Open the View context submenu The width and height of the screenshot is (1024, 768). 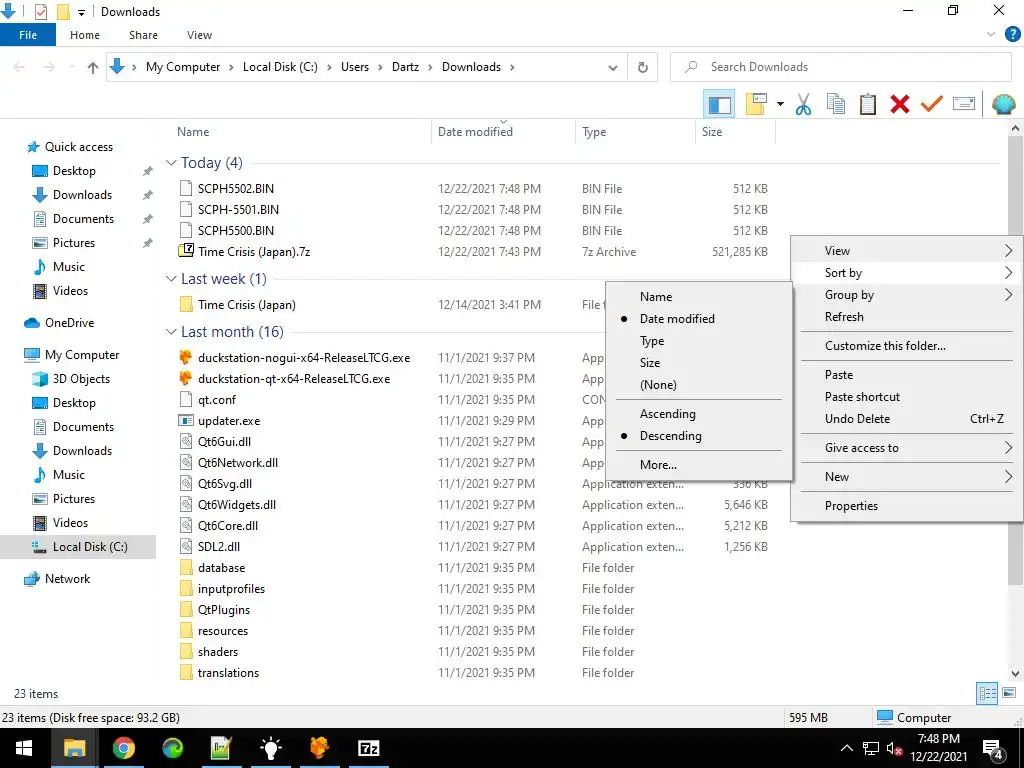[x=906, y=251]
